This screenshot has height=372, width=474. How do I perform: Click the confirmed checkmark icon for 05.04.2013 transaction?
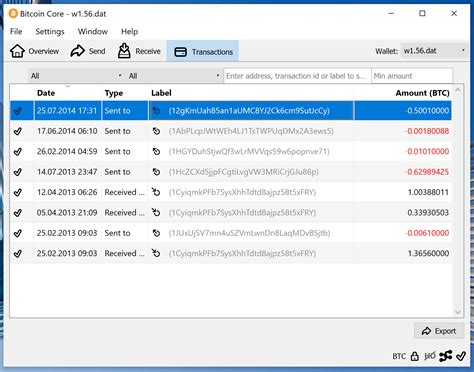pyautogui.click(x=18, y=213)
